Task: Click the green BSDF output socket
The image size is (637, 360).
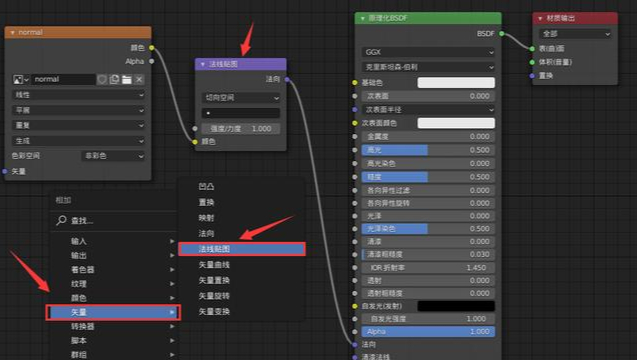Action: (x=502, y=34)
